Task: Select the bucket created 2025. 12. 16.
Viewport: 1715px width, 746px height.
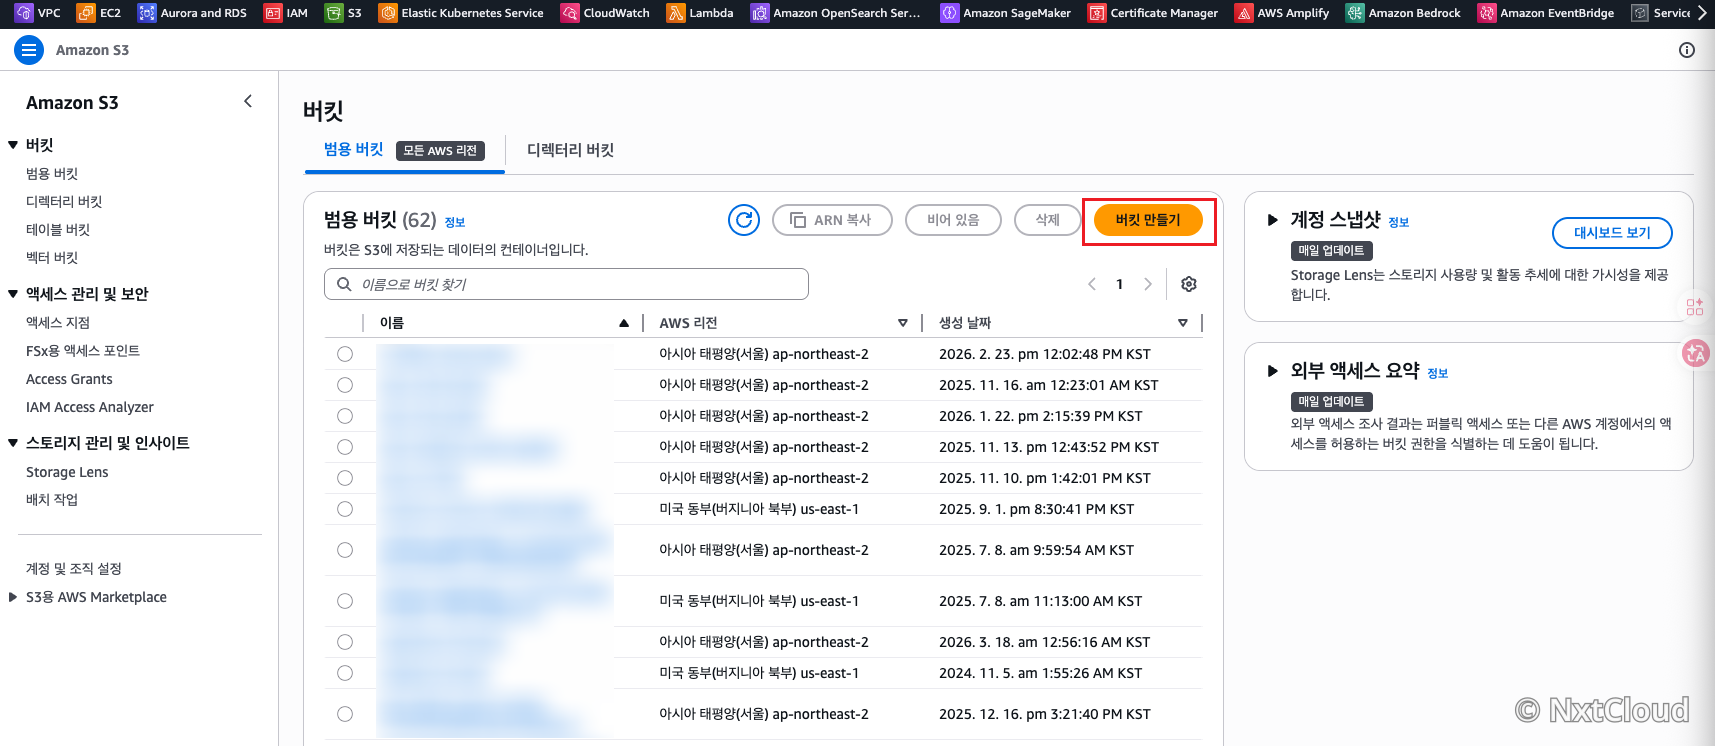Action: coord(345,714)
